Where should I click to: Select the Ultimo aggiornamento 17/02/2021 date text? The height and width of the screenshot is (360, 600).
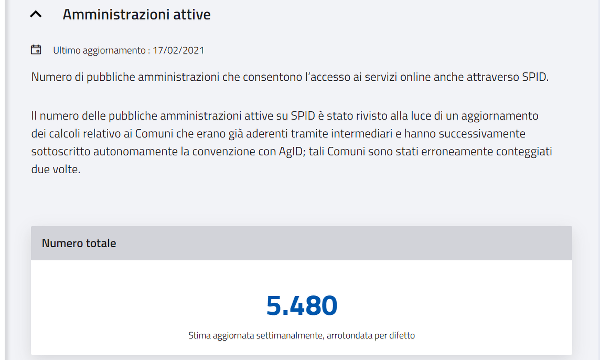pyautogui.click(x=129, y=50)
